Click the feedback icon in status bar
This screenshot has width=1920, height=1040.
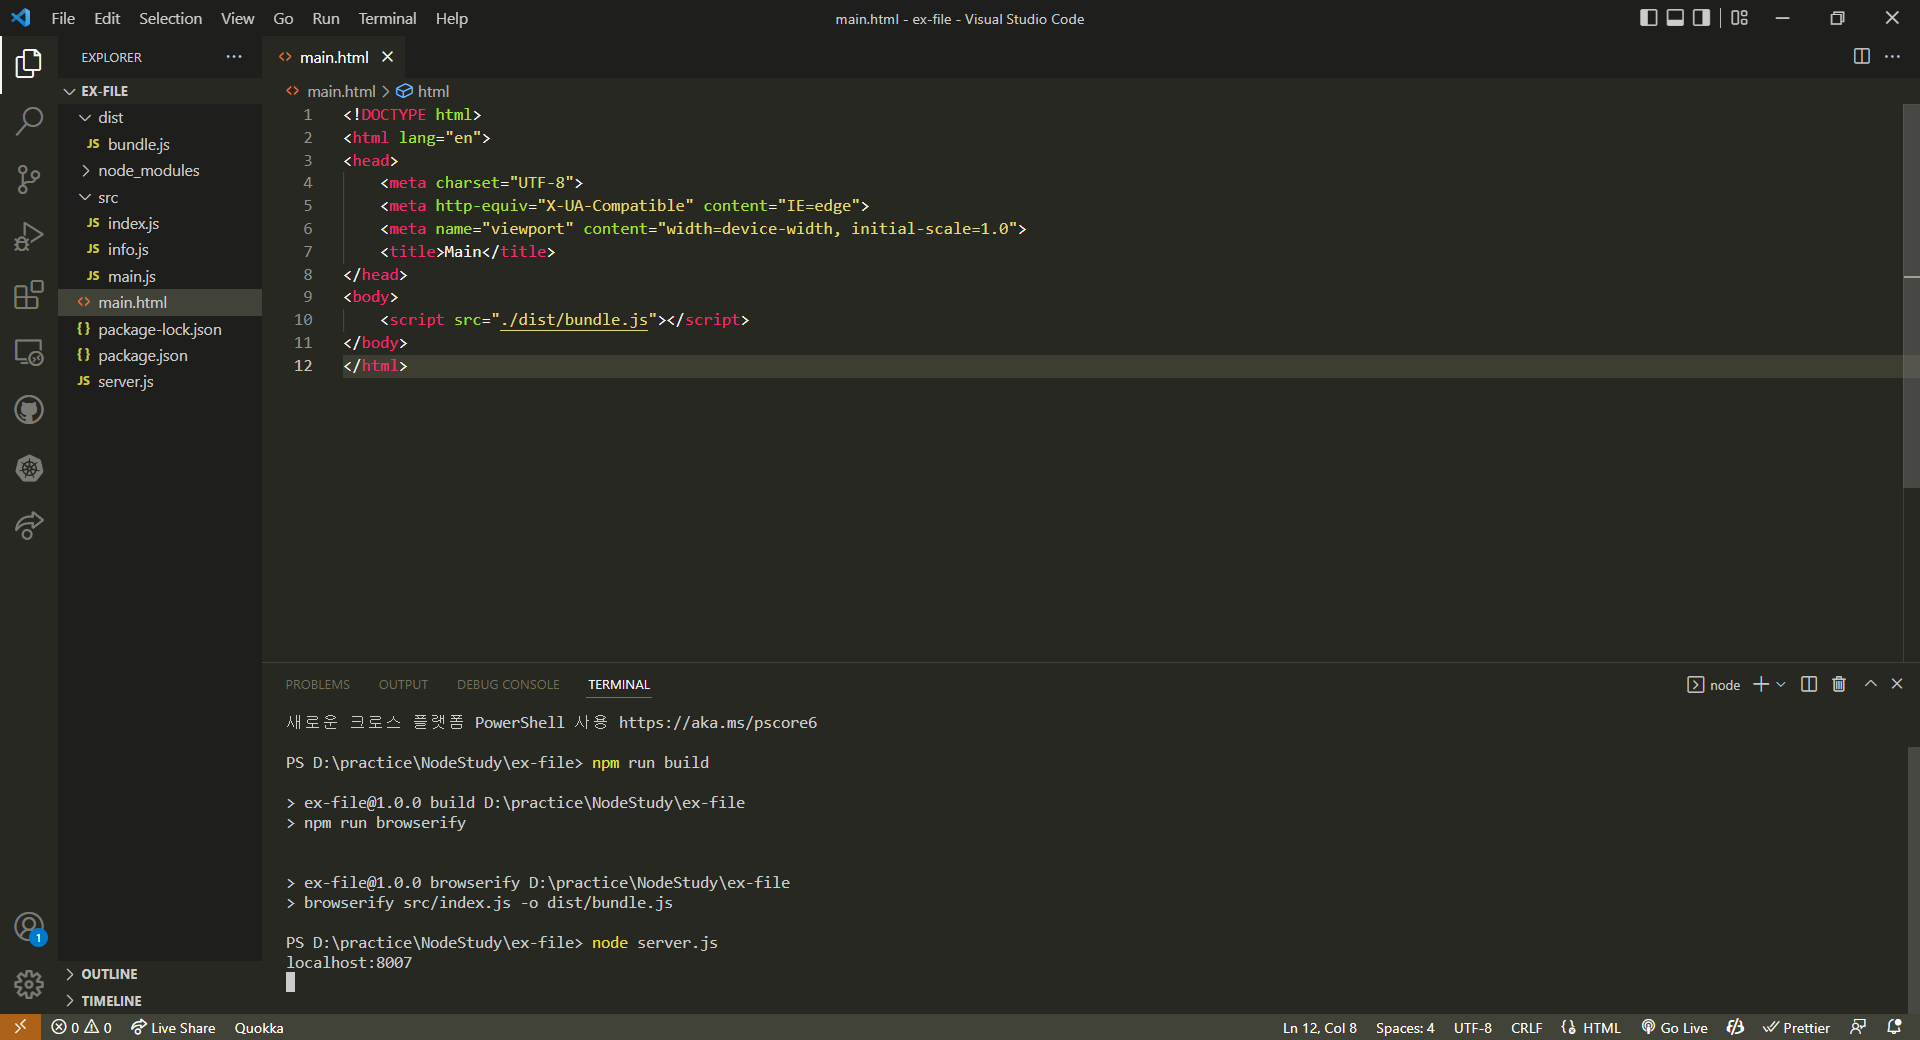(1858, 1027)
